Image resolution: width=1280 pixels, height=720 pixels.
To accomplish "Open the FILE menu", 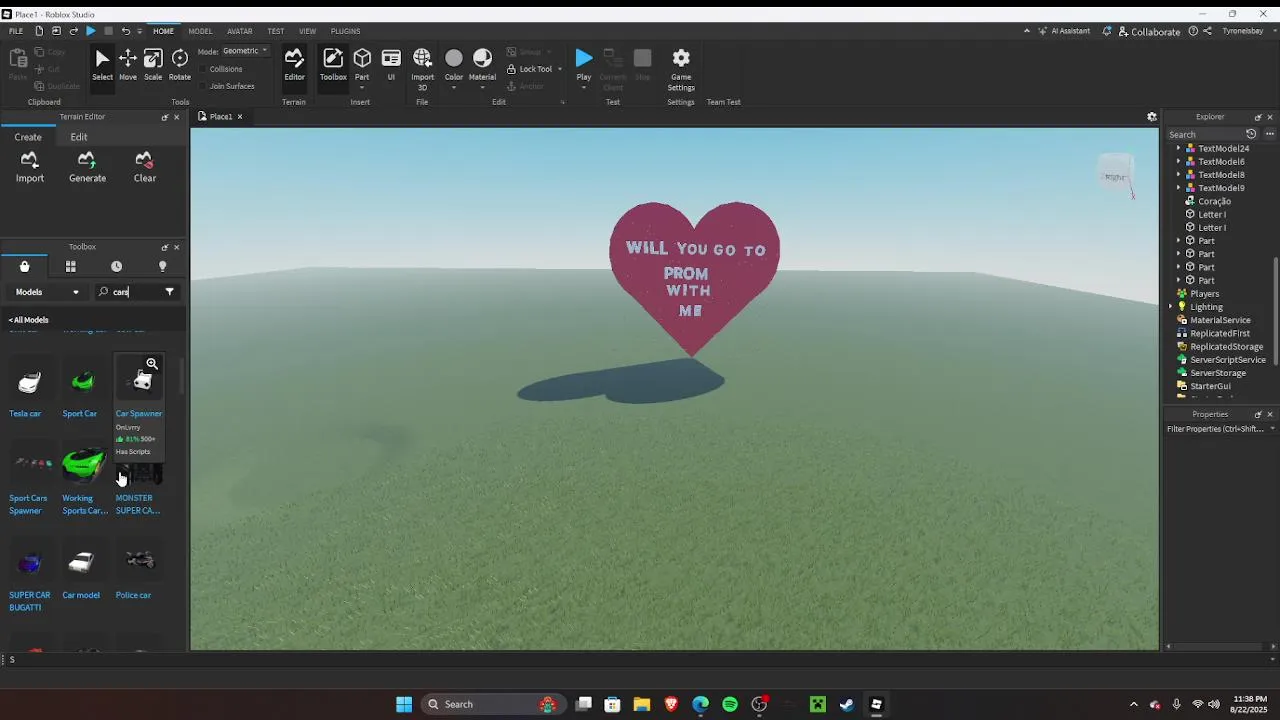I will pos(16,31).
